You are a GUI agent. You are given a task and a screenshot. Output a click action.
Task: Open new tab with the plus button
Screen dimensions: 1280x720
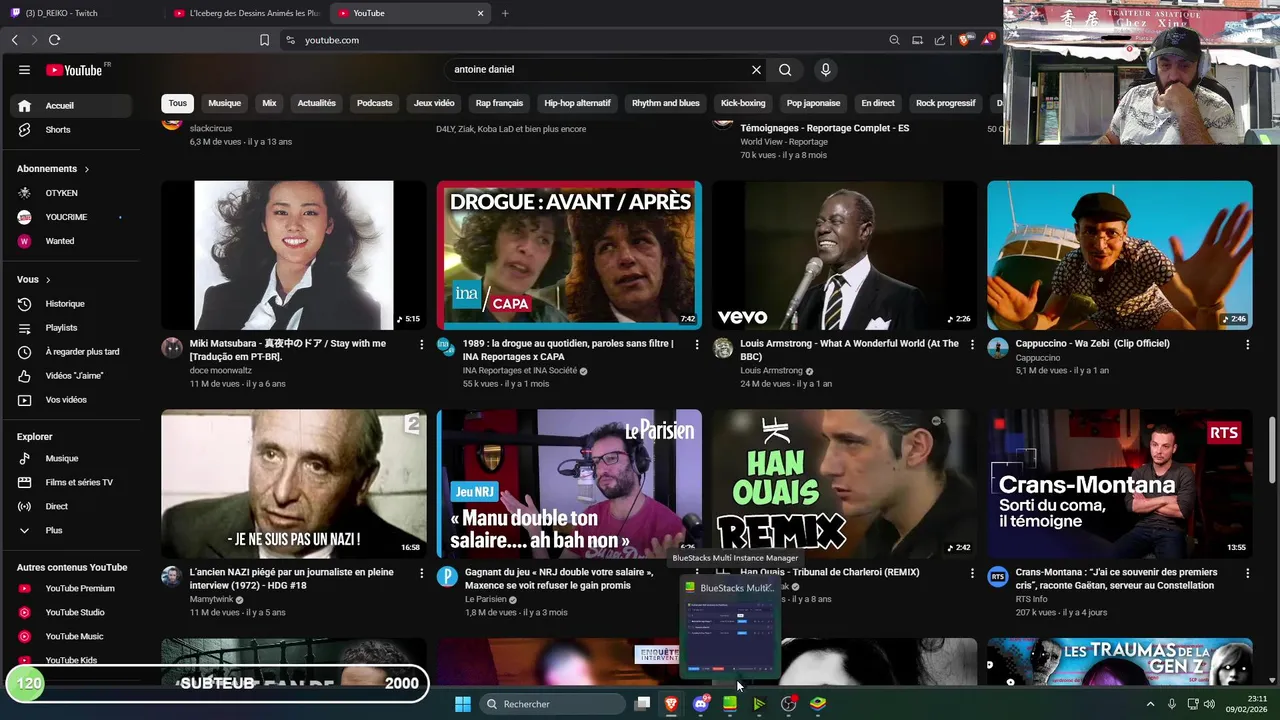click(505, 13)
